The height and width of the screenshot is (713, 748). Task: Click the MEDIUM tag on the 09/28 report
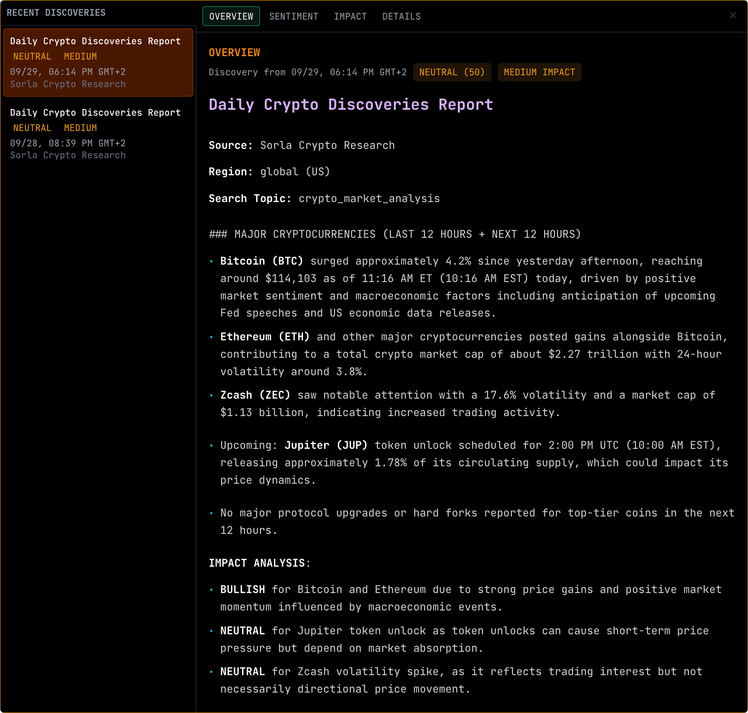[80, 128]
